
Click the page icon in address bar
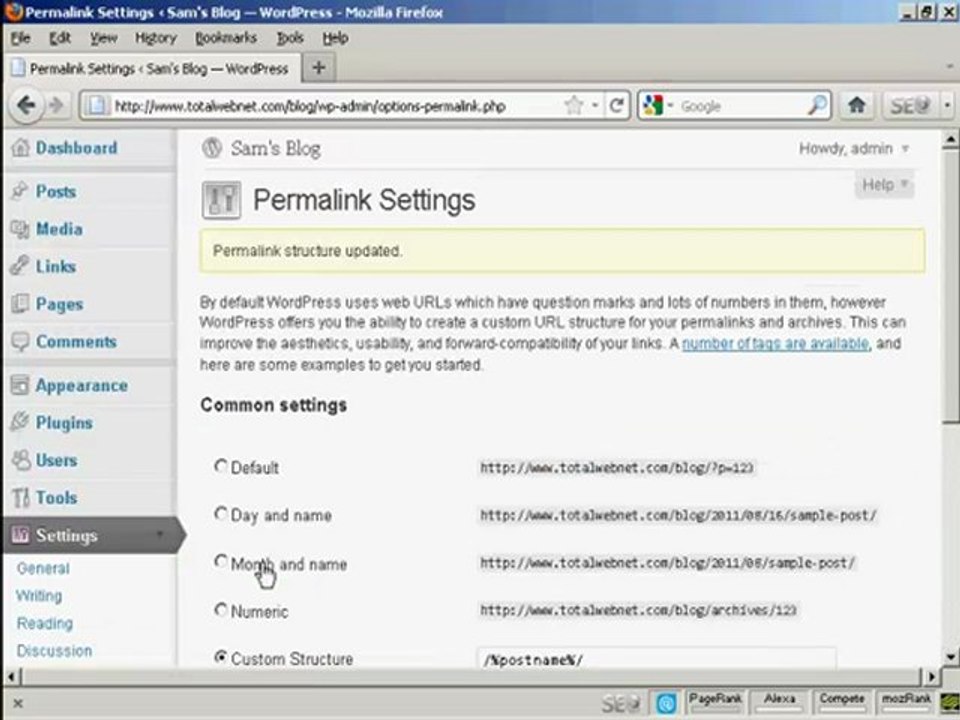pyautogui.click(x=96, y=105)
